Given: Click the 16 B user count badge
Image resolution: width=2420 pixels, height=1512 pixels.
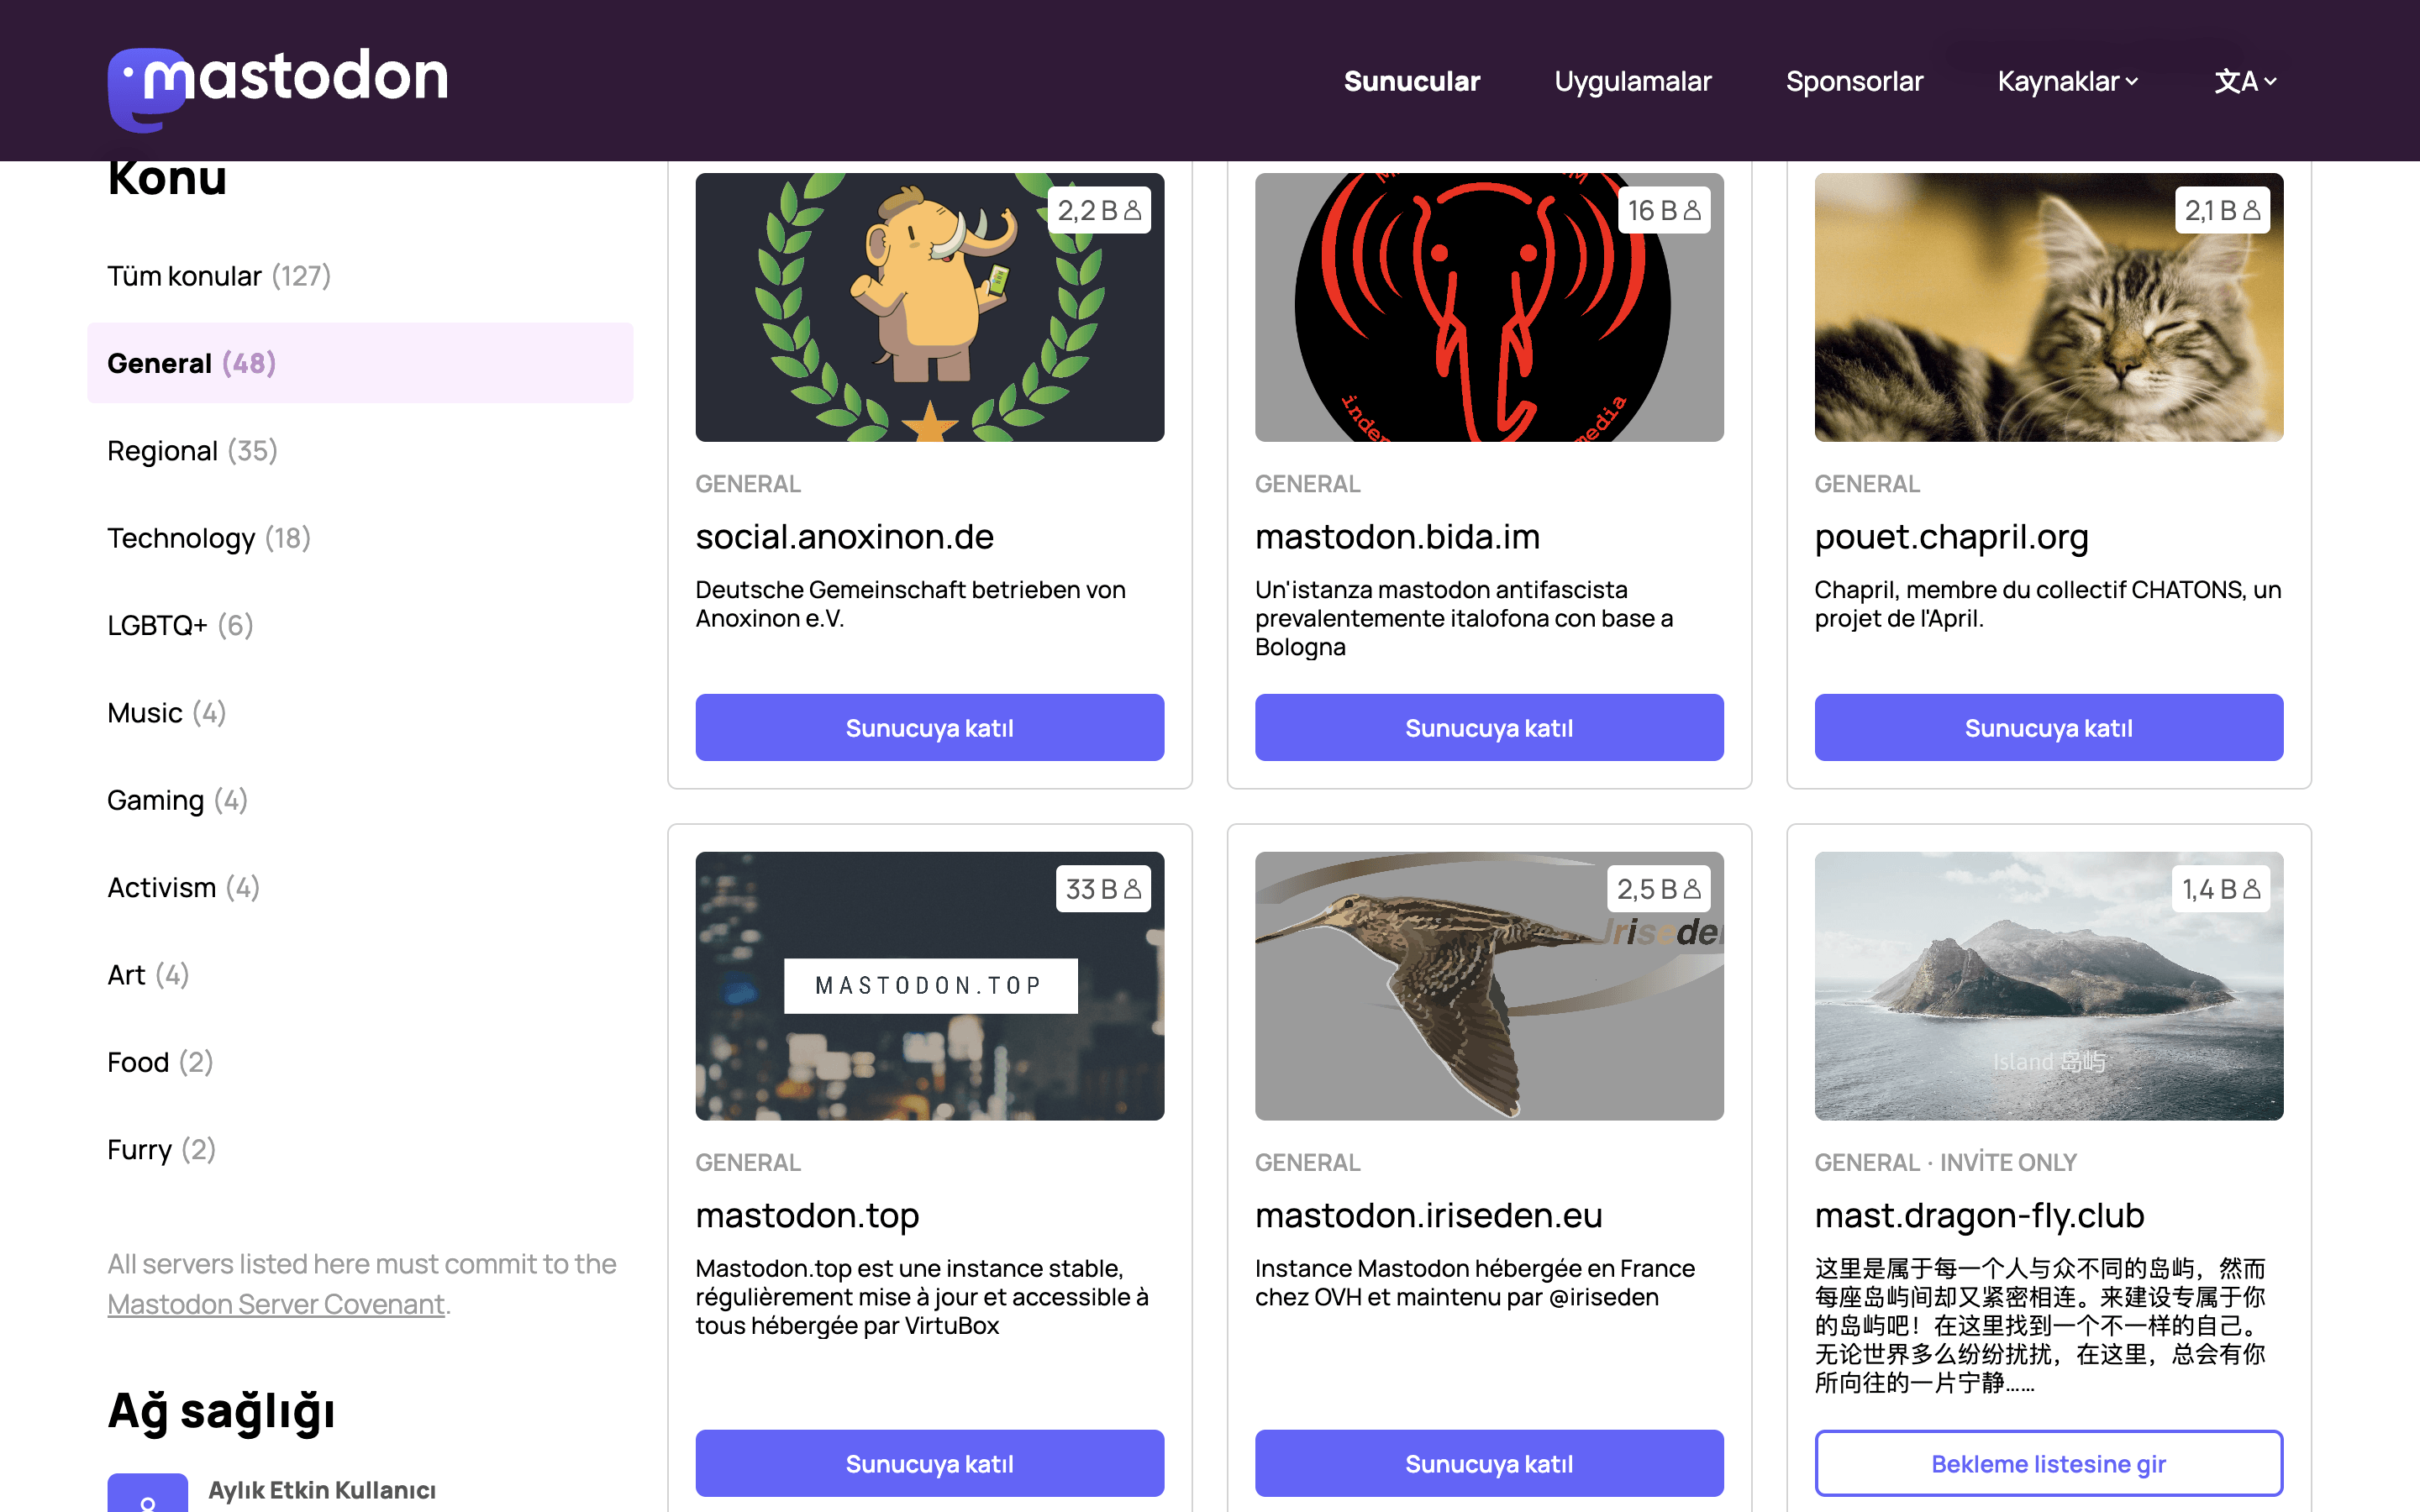Looking at the screenshot, I should (x=1663, y=210).
